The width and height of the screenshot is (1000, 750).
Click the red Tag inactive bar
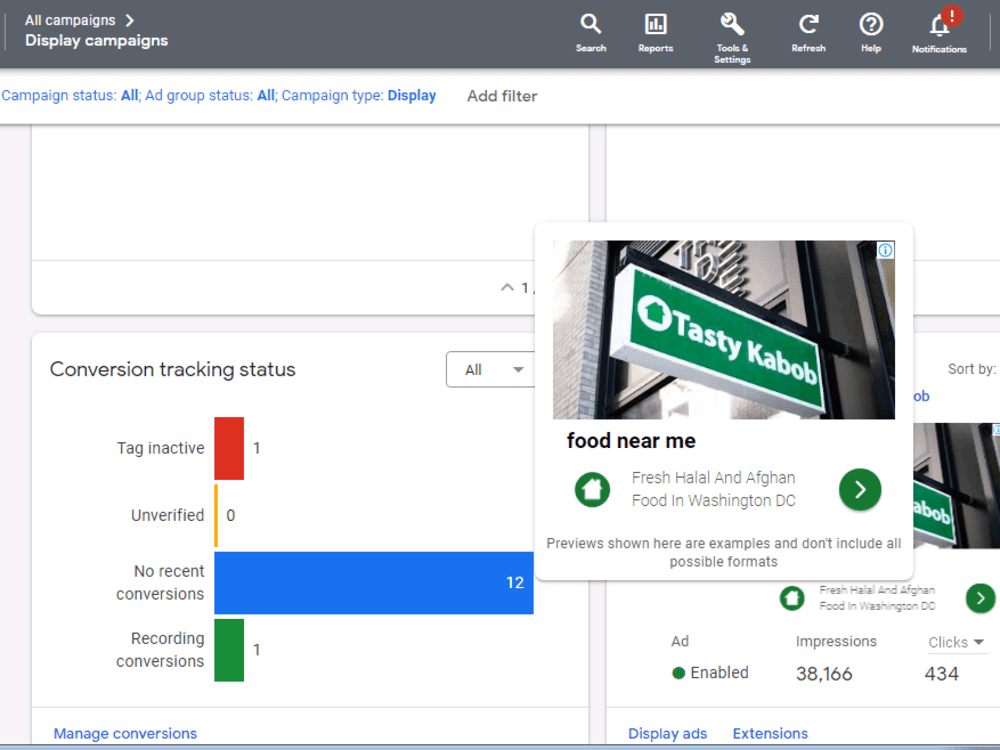point(229,448)
